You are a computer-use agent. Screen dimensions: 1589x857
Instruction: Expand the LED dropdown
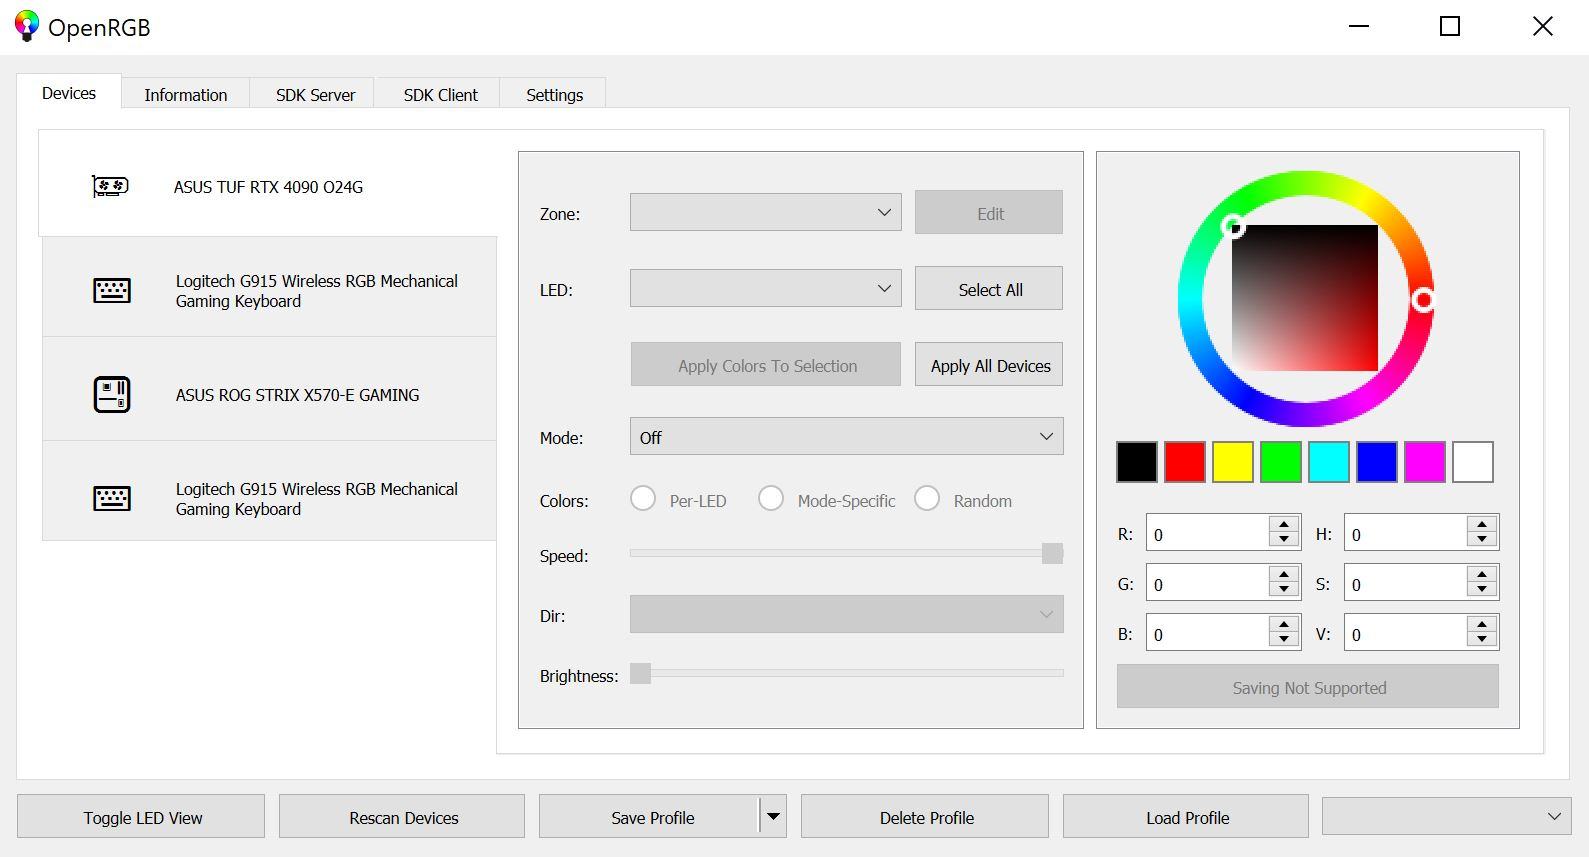[765, 288]
